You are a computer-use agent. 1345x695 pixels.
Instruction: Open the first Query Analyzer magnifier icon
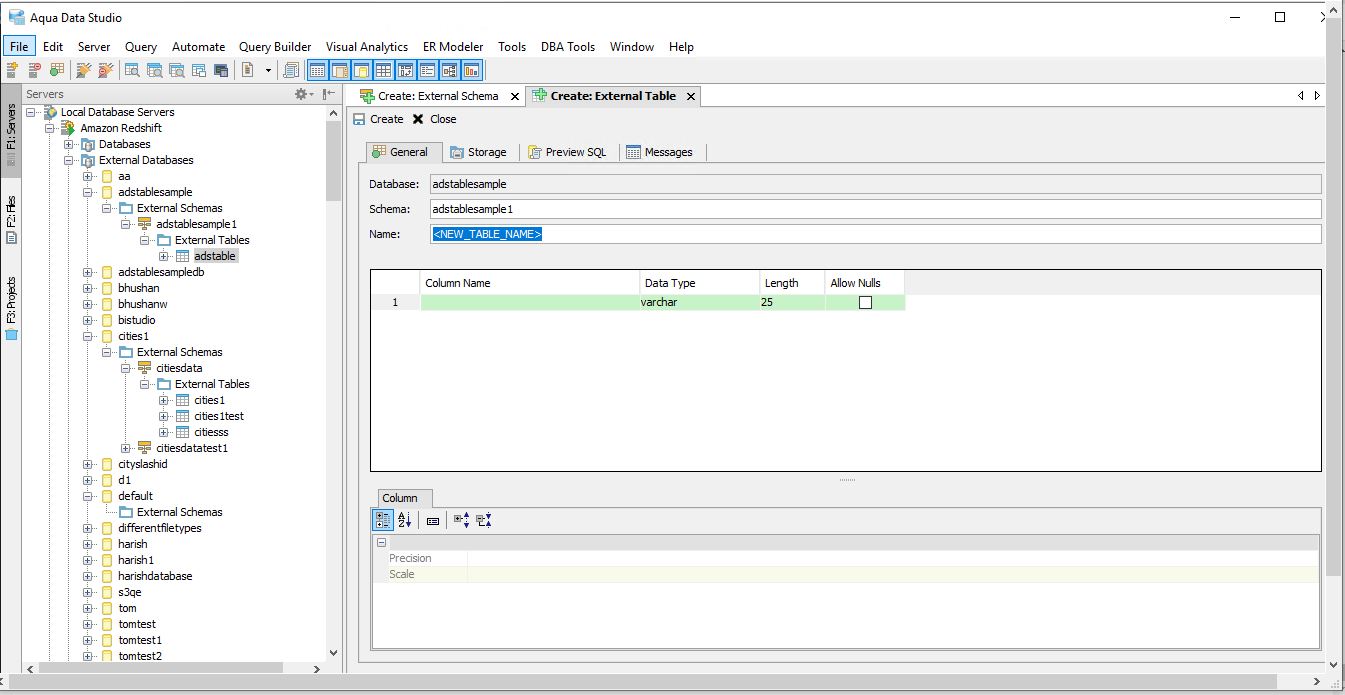132,70
